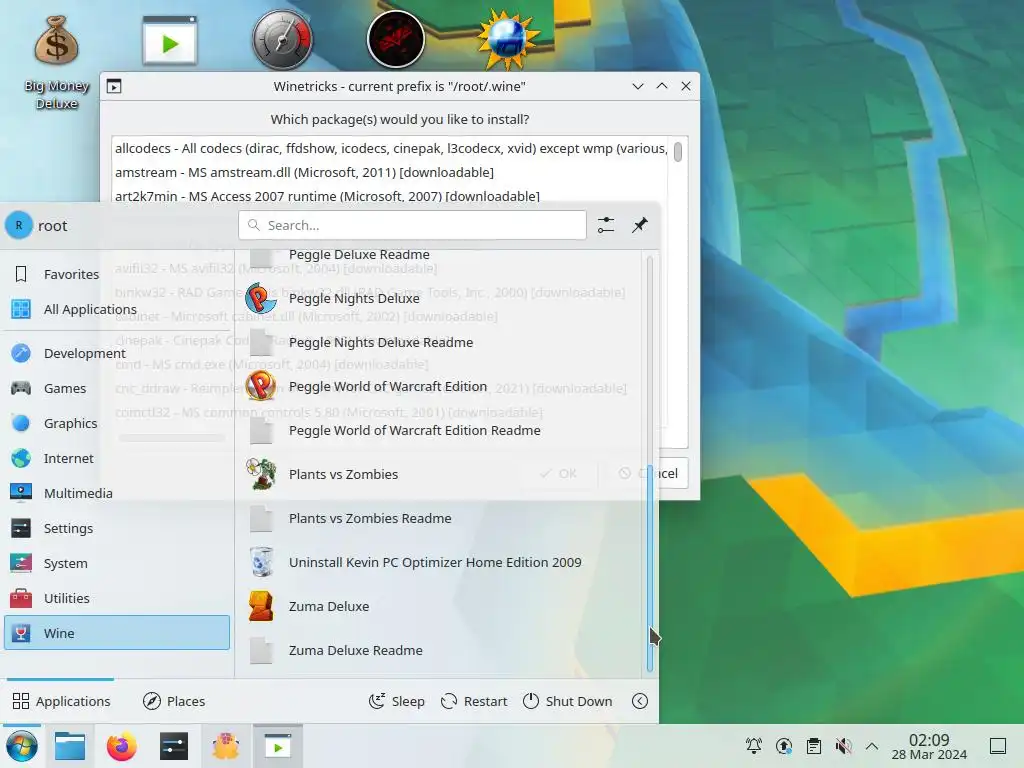Select All Applications category
The image size is (1024, 768).
click(x=117, y=309)
